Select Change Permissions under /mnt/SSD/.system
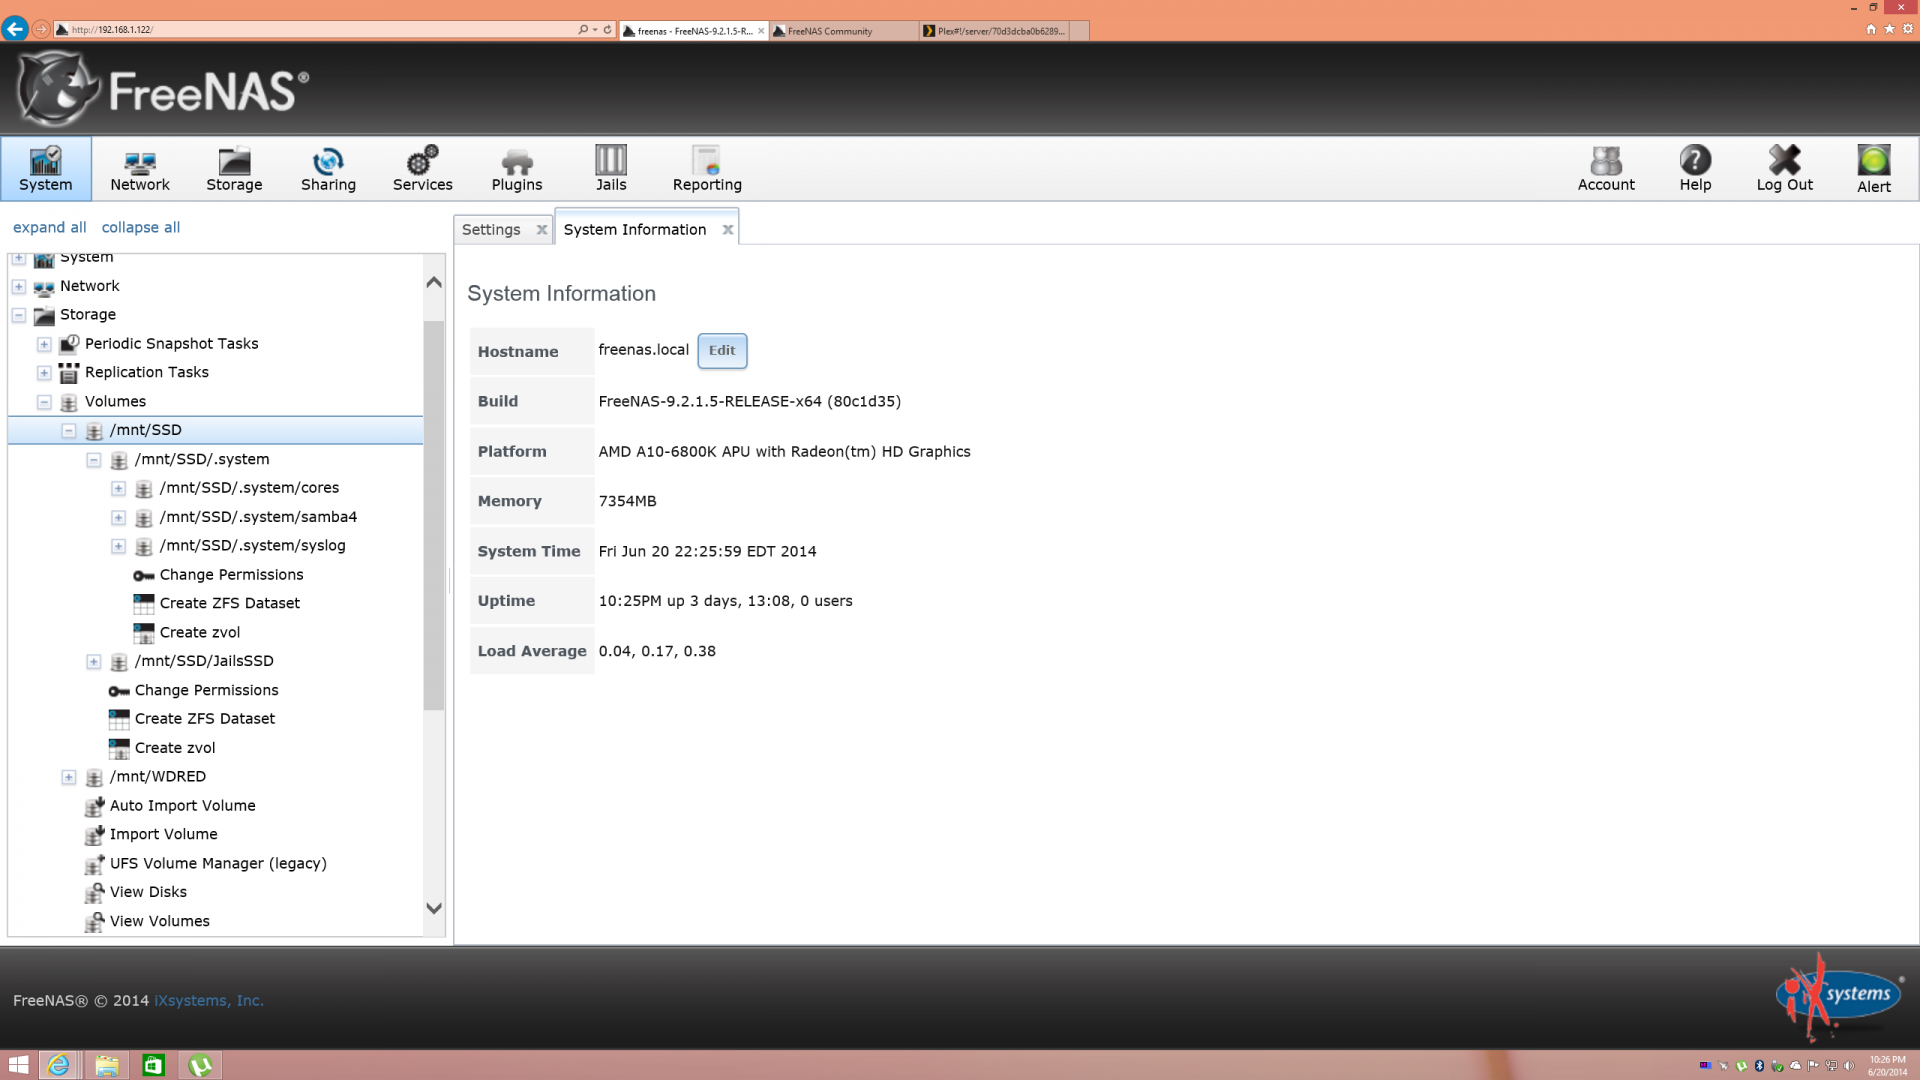Screen dimensions: 1920x1080 tap(231, 574)
